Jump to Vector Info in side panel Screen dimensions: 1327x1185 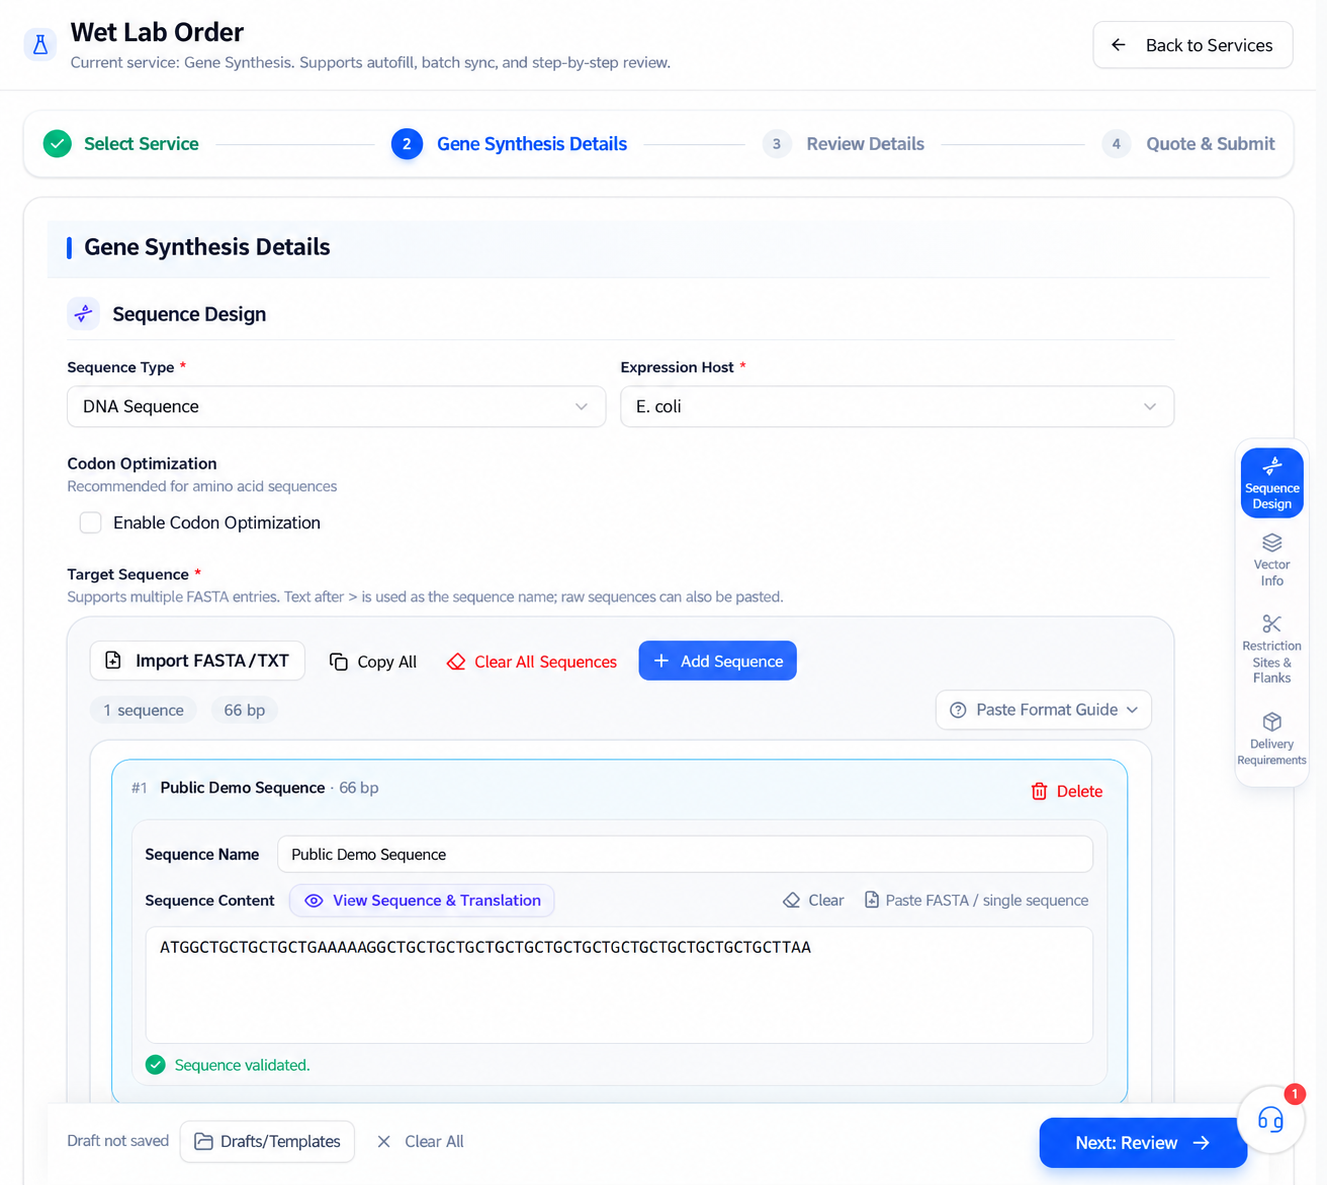(x=1271, y=559)
